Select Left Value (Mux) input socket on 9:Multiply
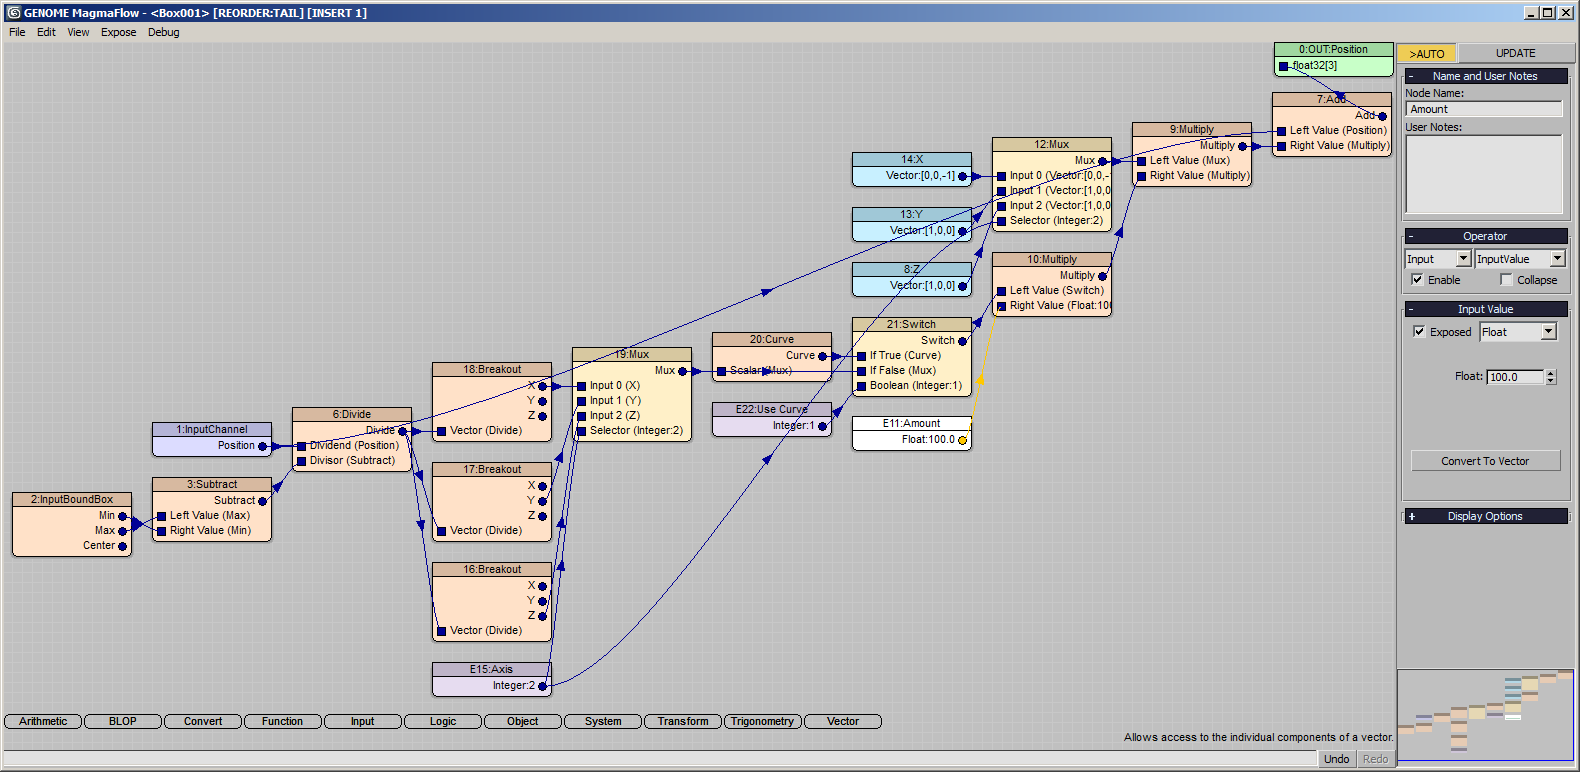This screenshot has width=1580, height=772. coord(1141,161)
